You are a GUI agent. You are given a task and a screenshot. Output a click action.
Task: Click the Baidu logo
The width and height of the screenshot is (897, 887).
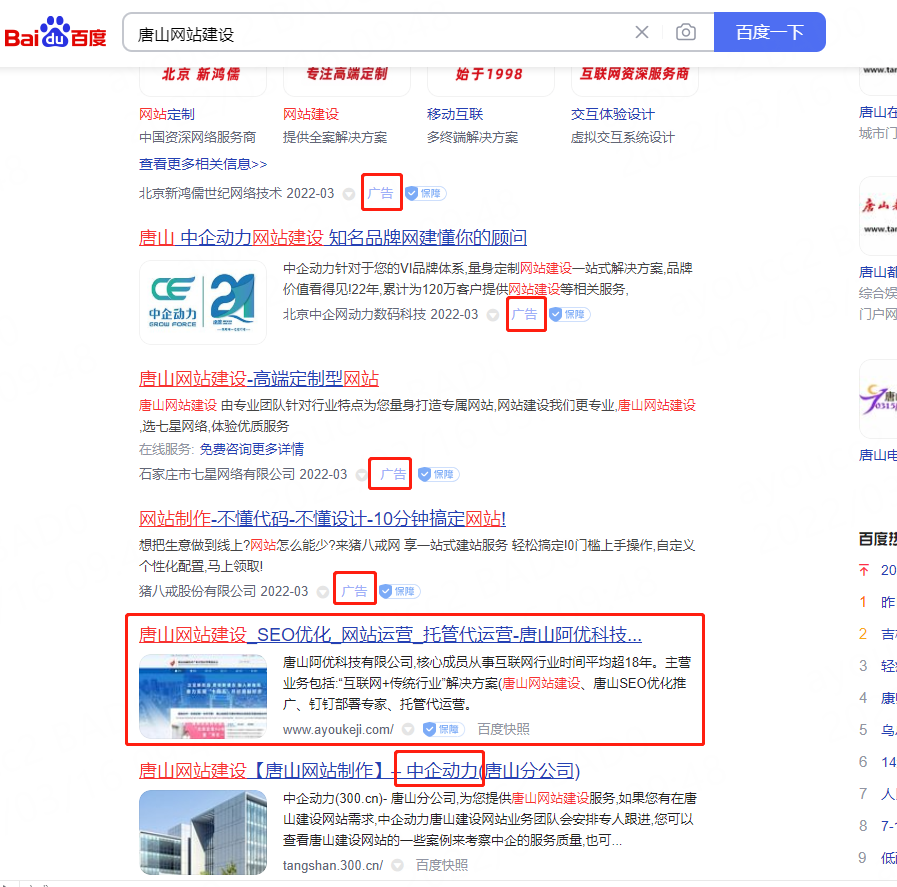[x=55, y=32]
